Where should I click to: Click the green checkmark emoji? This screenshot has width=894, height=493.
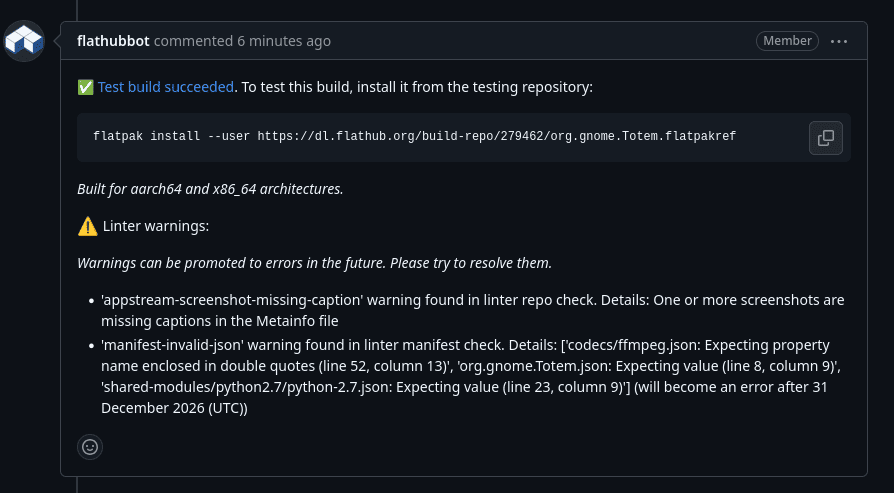pos(85,87)
